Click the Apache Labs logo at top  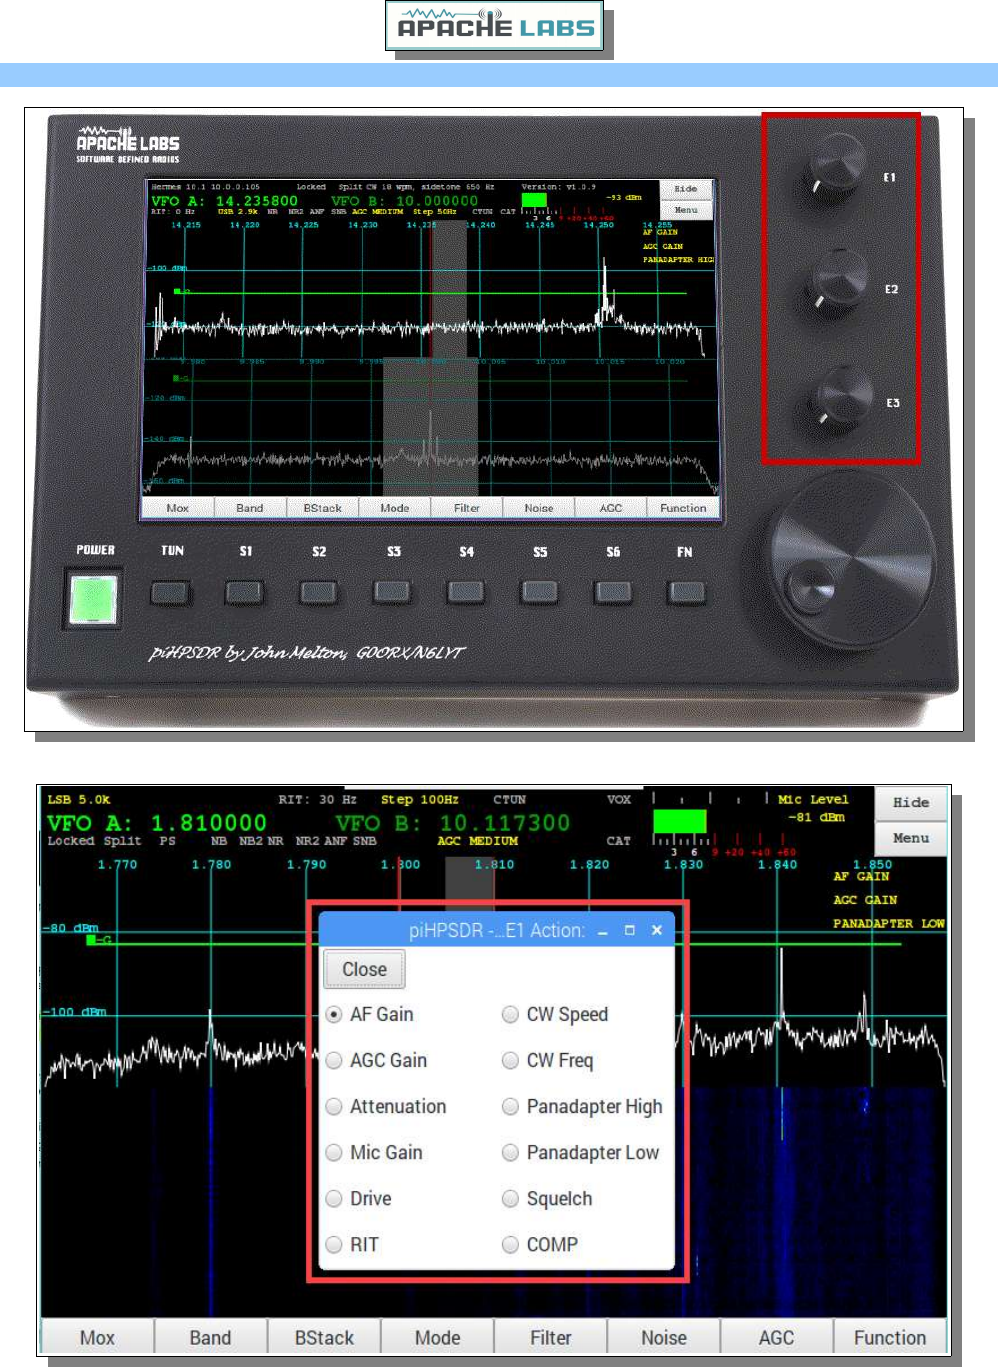(x=495, y=25)
